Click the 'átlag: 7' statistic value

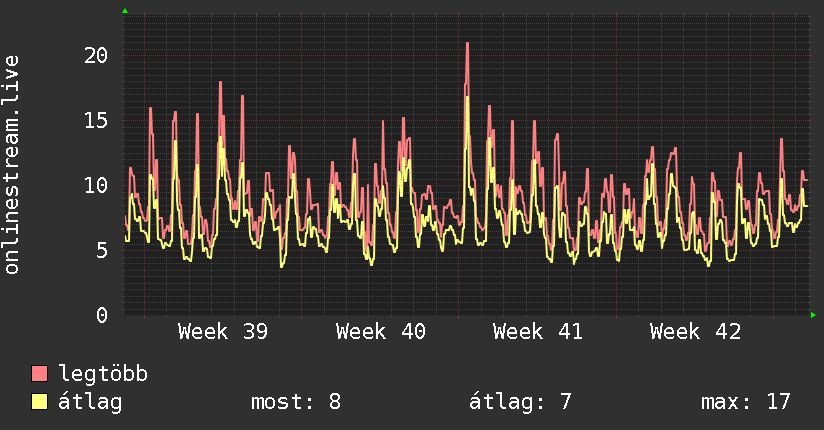[520, 402]
